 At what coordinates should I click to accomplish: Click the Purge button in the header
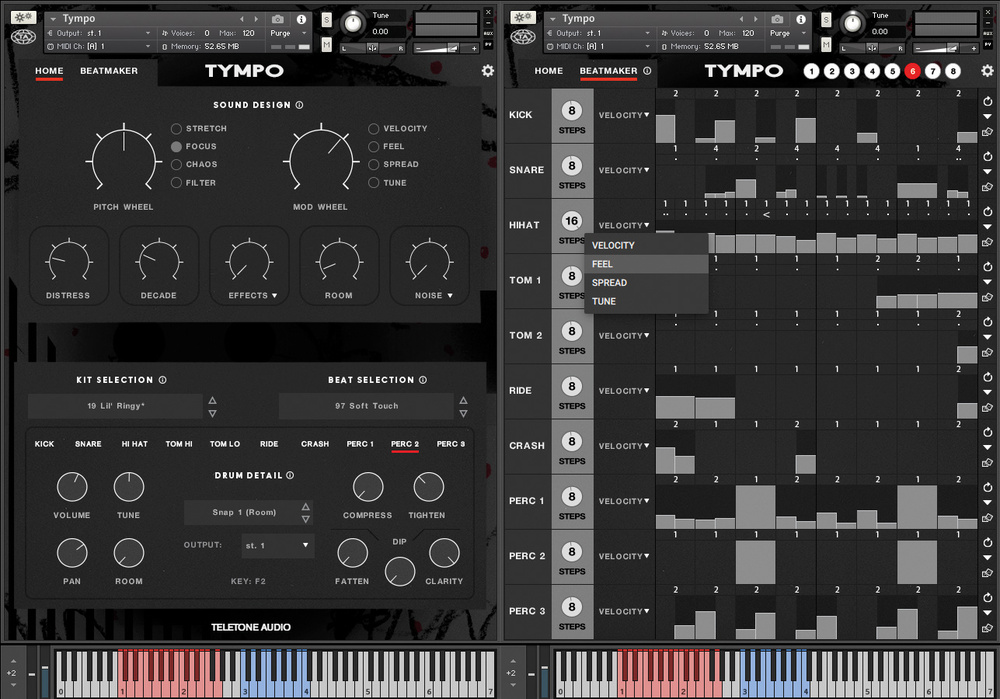tap(281, 35)
